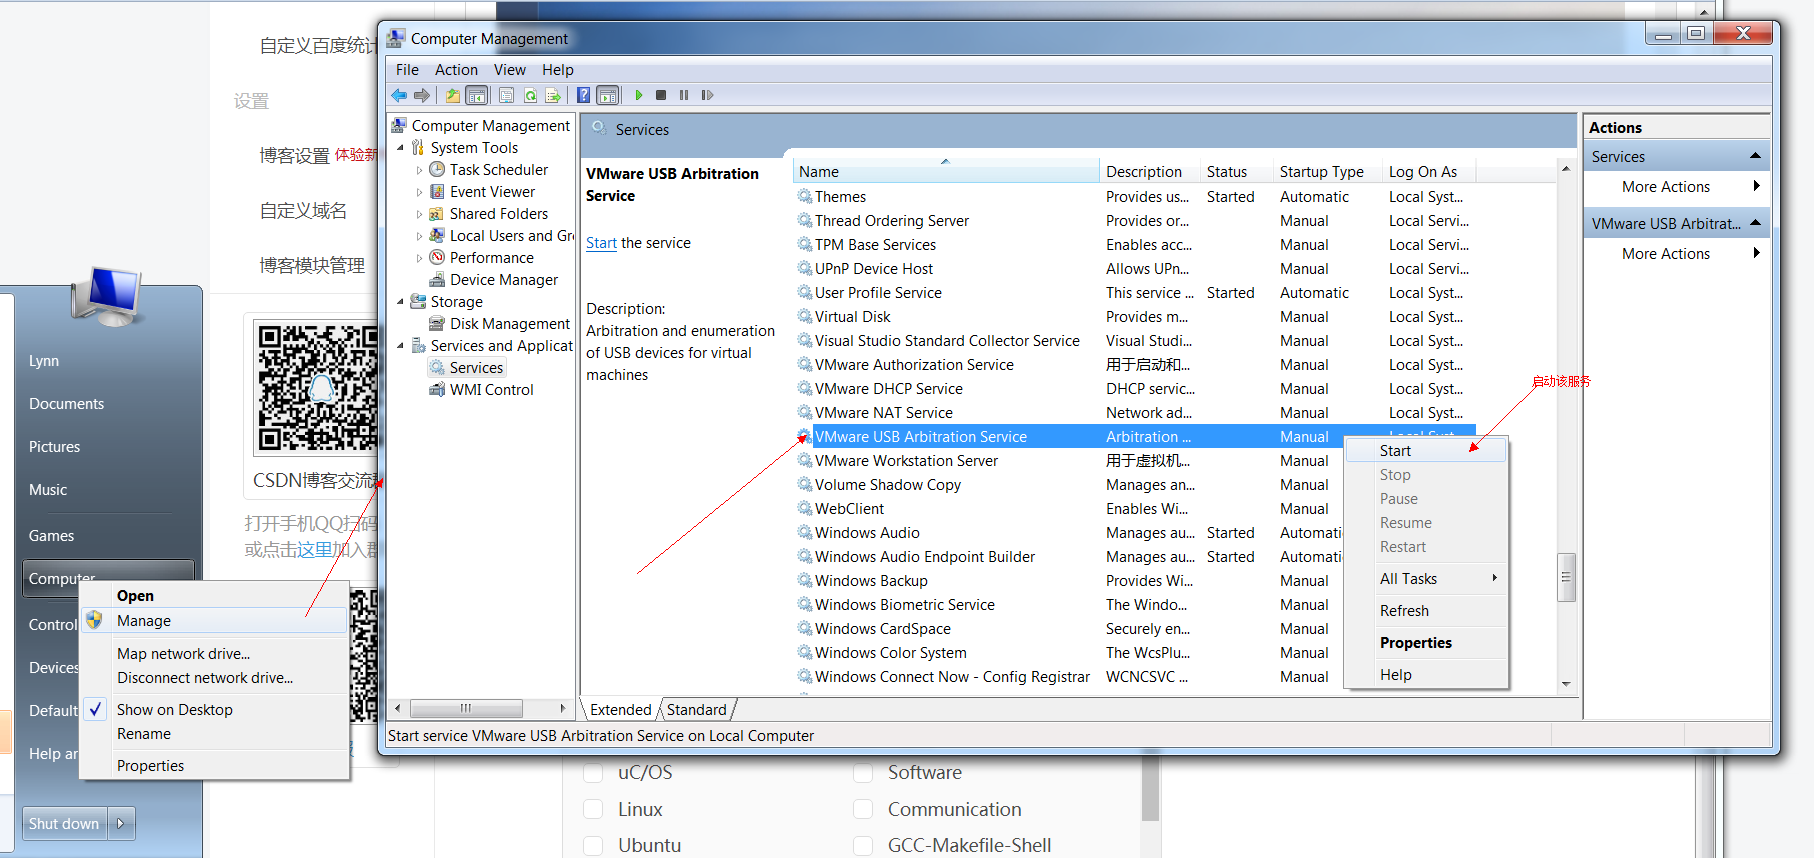Open the Action menu
This screenshot has height=858, width=1814.
coord(456,70)
